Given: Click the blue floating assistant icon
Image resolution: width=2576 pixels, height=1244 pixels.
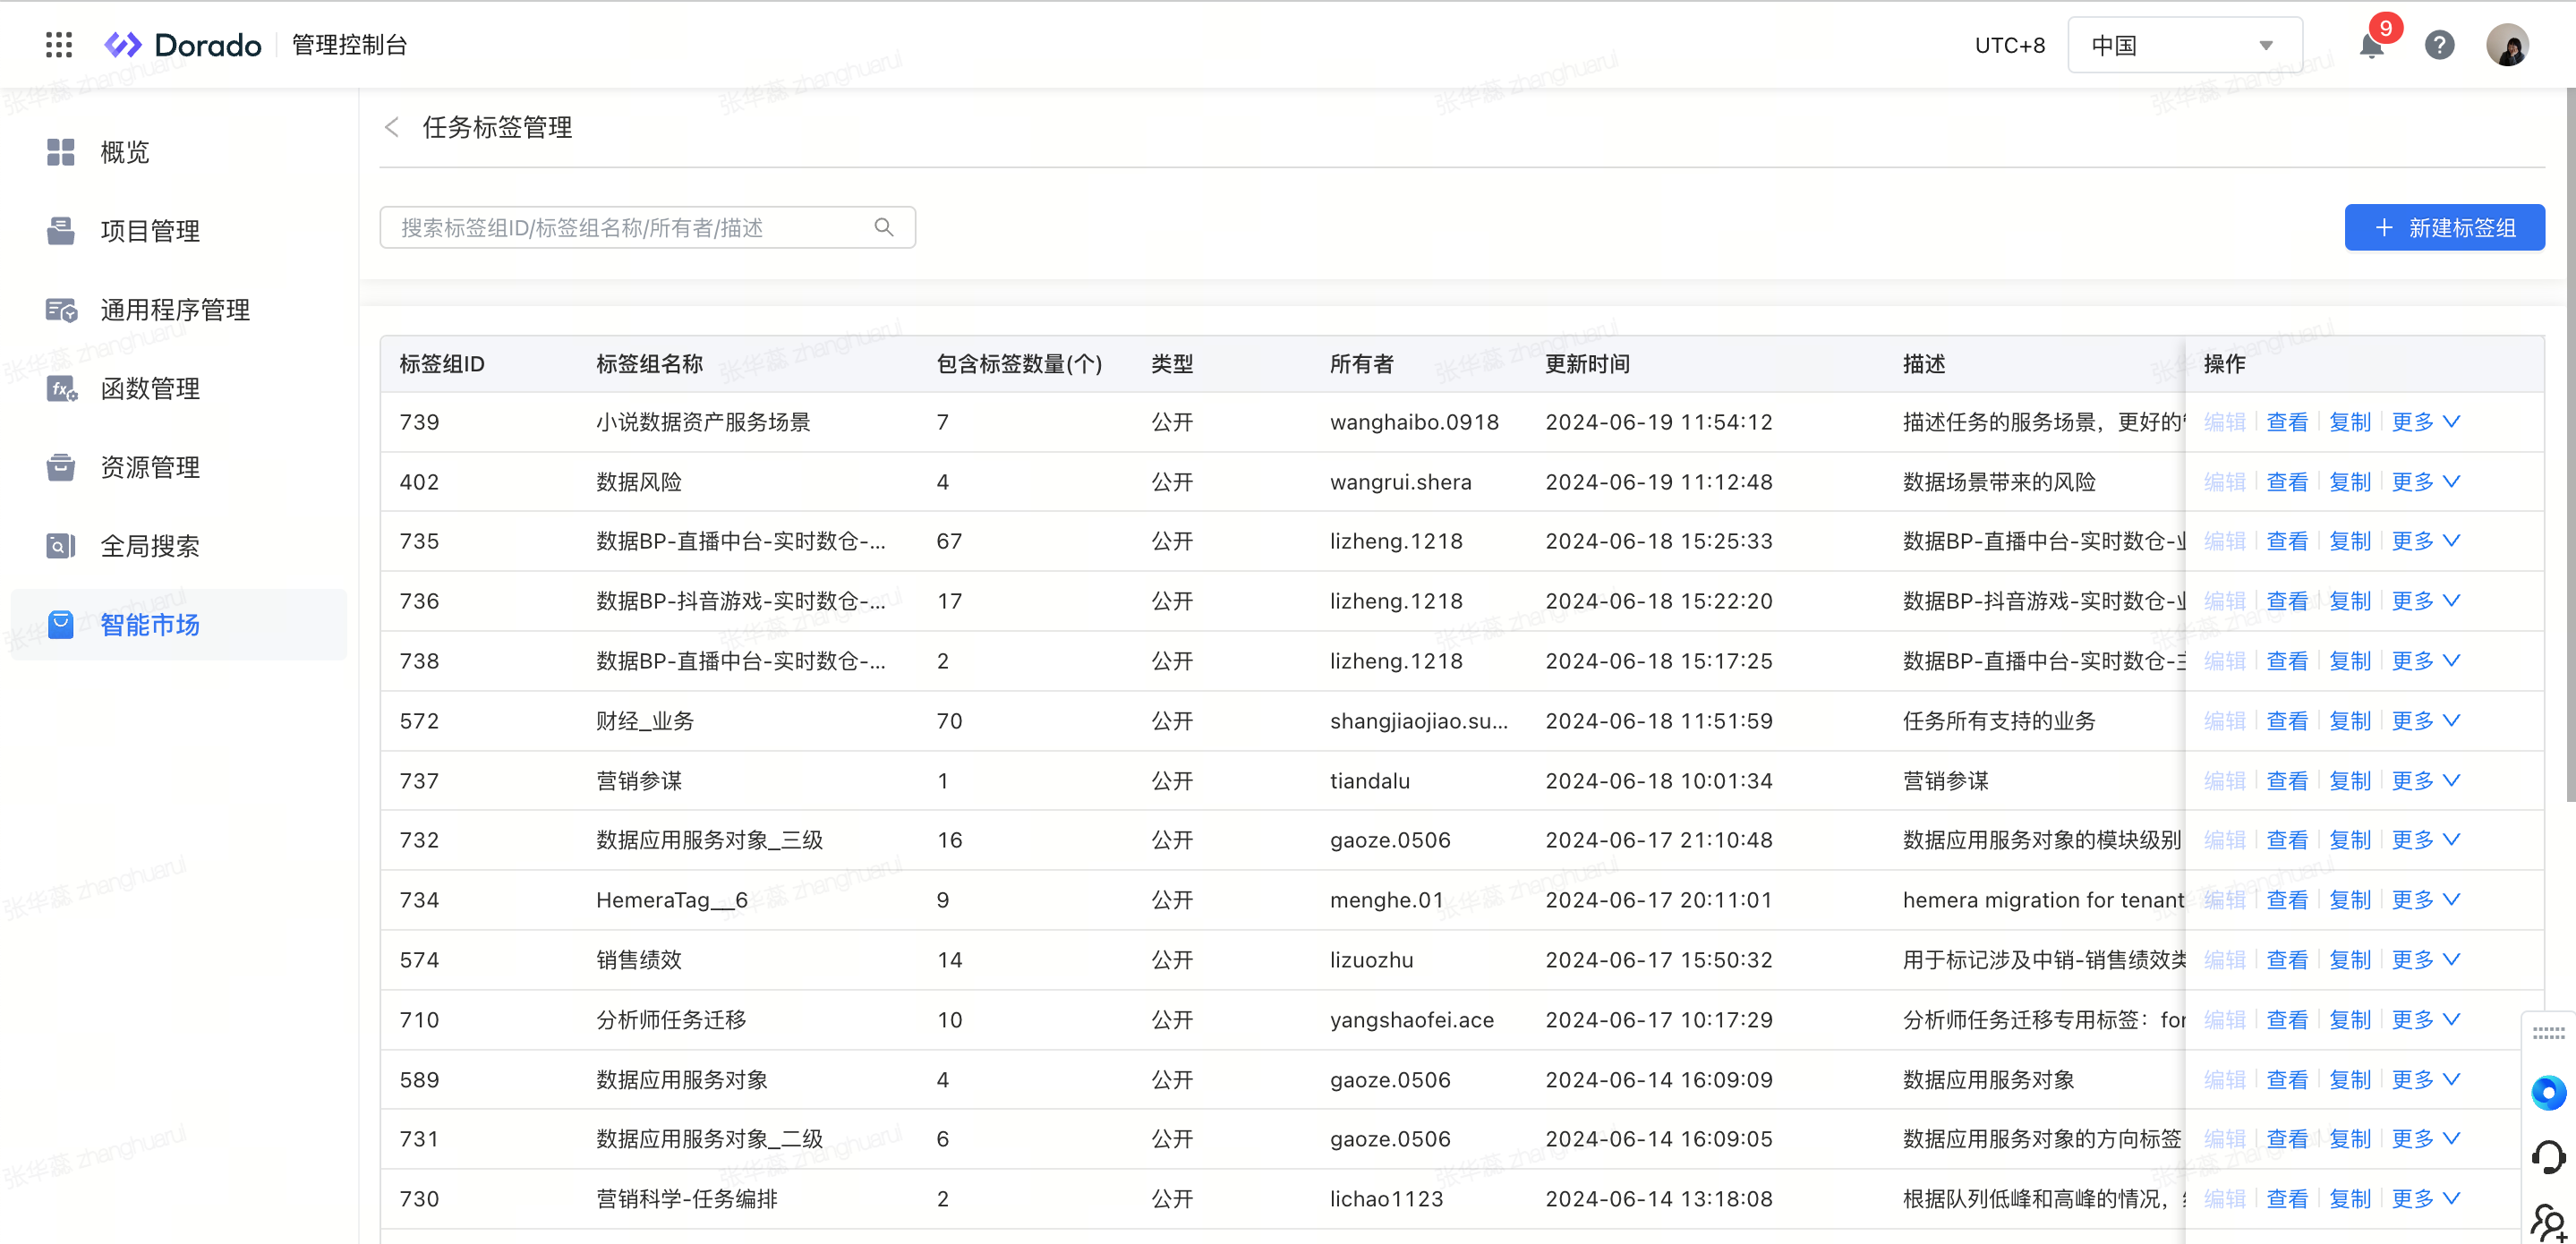Looking at the screenshot, I should [x=2548, y=1092].
